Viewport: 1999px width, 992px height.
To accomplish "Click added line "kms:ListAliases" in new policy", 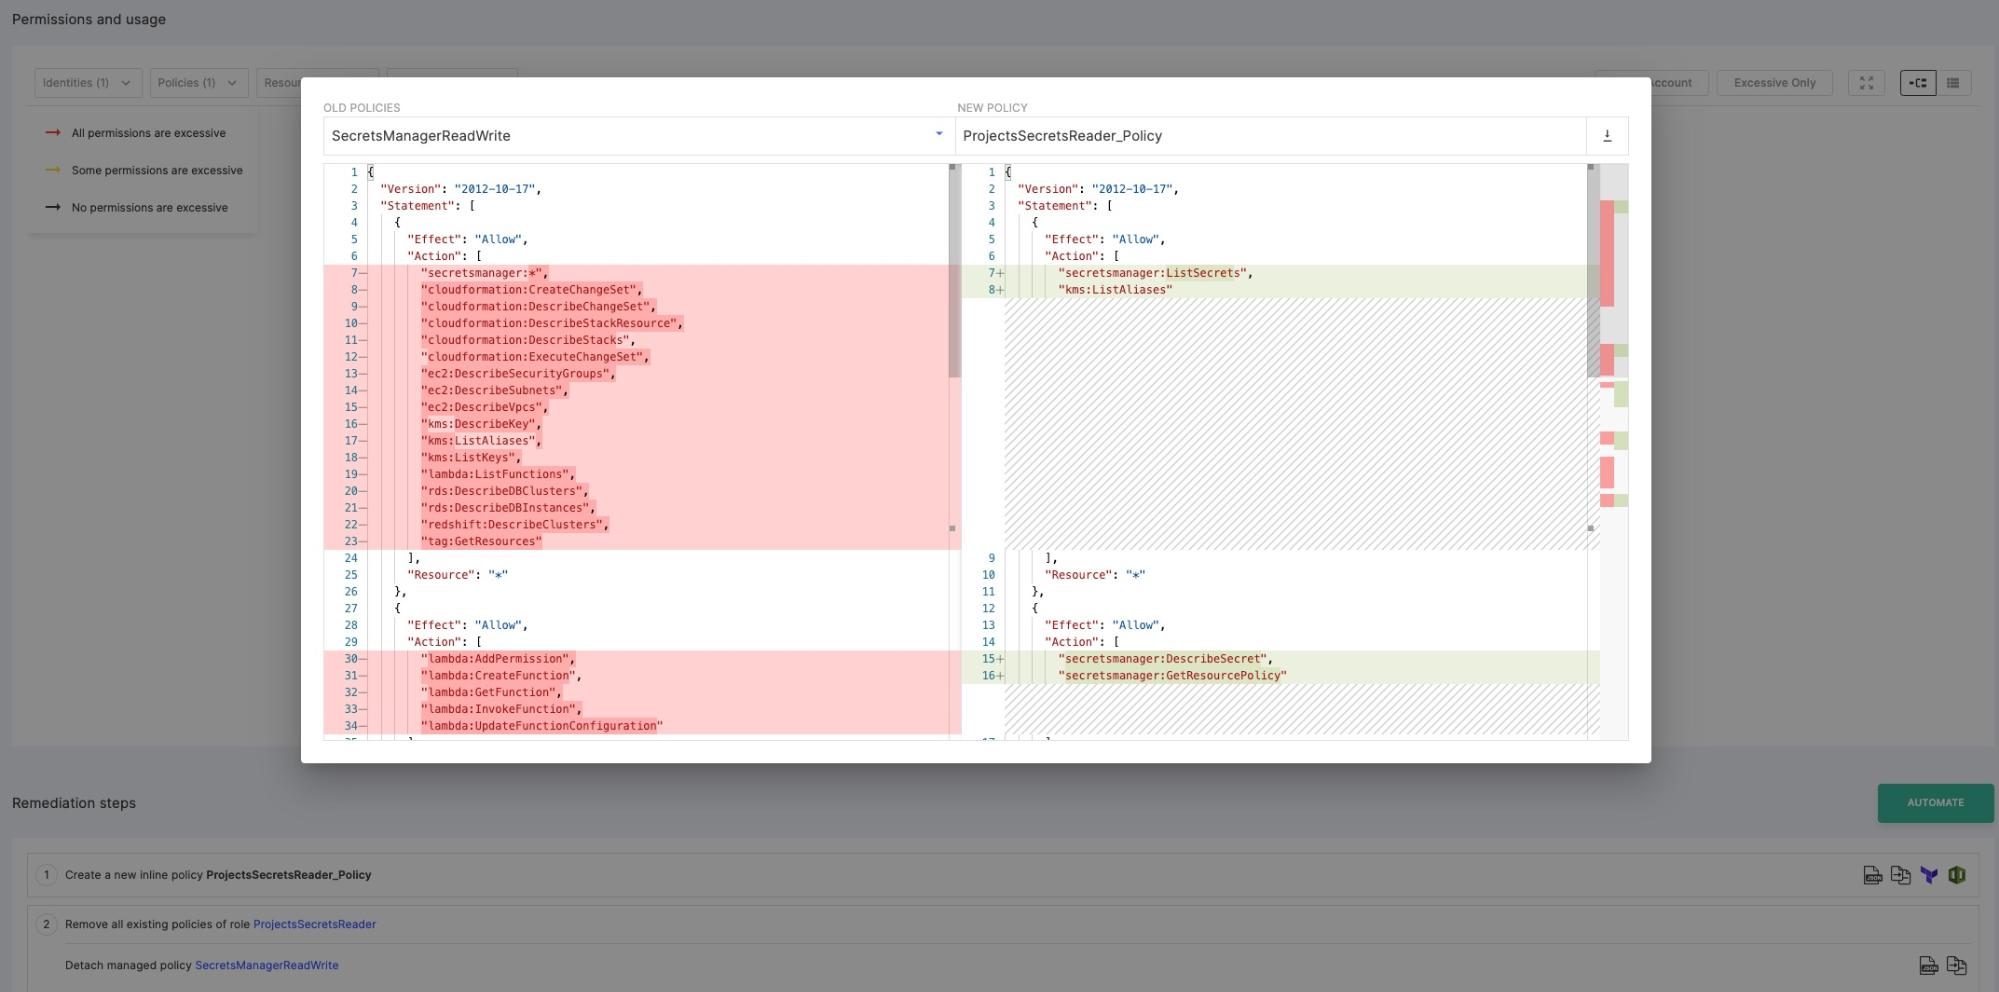I will [x=1115, y=290].
